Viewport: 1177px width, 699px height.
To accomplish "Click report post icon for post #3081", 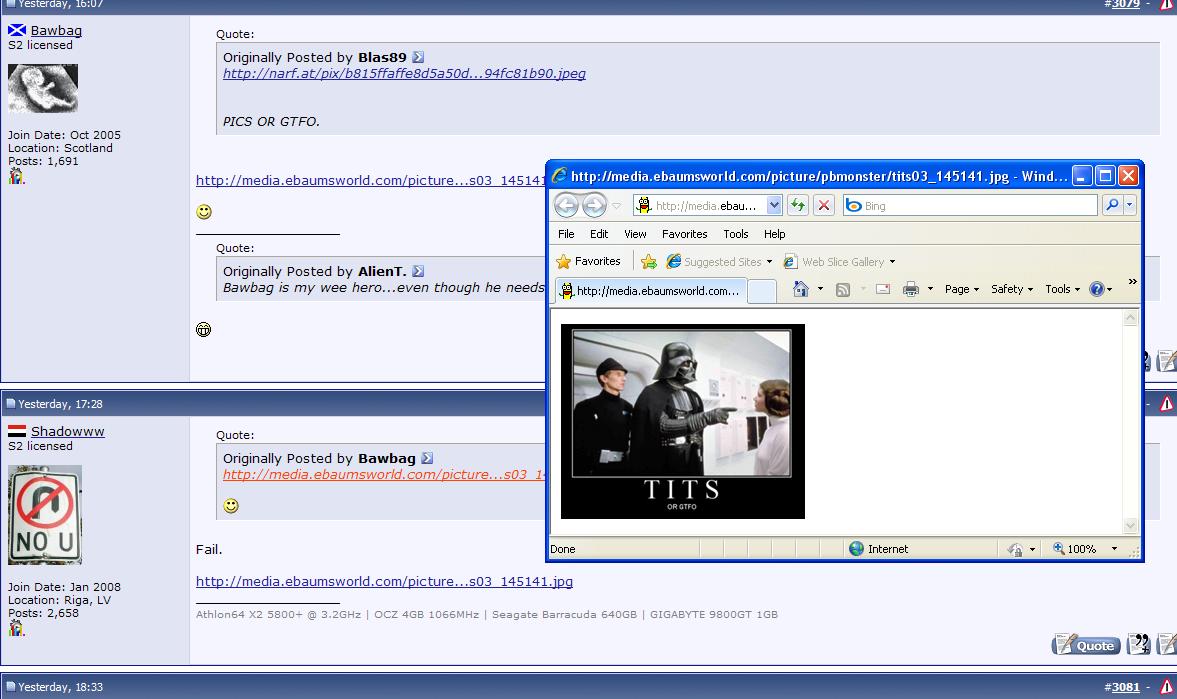I will [1167, 686].
